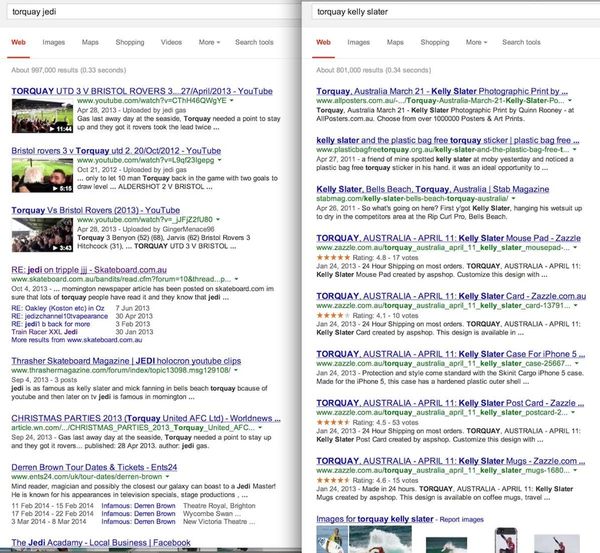The image size is (600, 553).
Task: Open 'Kelly Slater, Bells Beach, Torquay' Stab Magazine result
Action: (433, 189)
